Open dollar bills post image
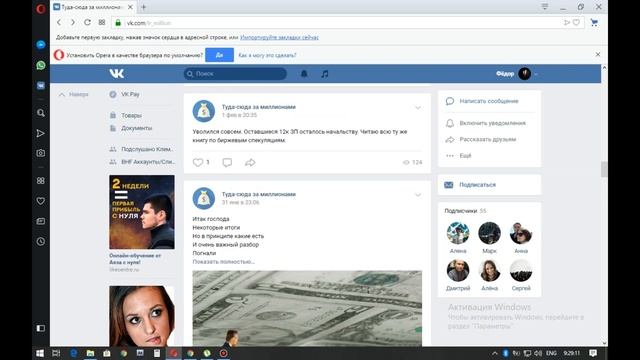This screenshot has width=640, height=360. (x=307, y=308)
